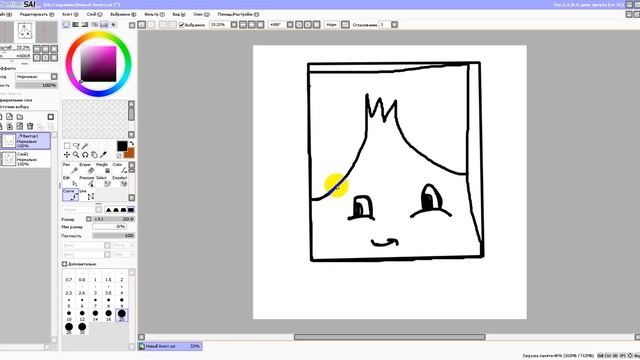
Task: Select brush size 30 preset
Action: pos(82,329)
